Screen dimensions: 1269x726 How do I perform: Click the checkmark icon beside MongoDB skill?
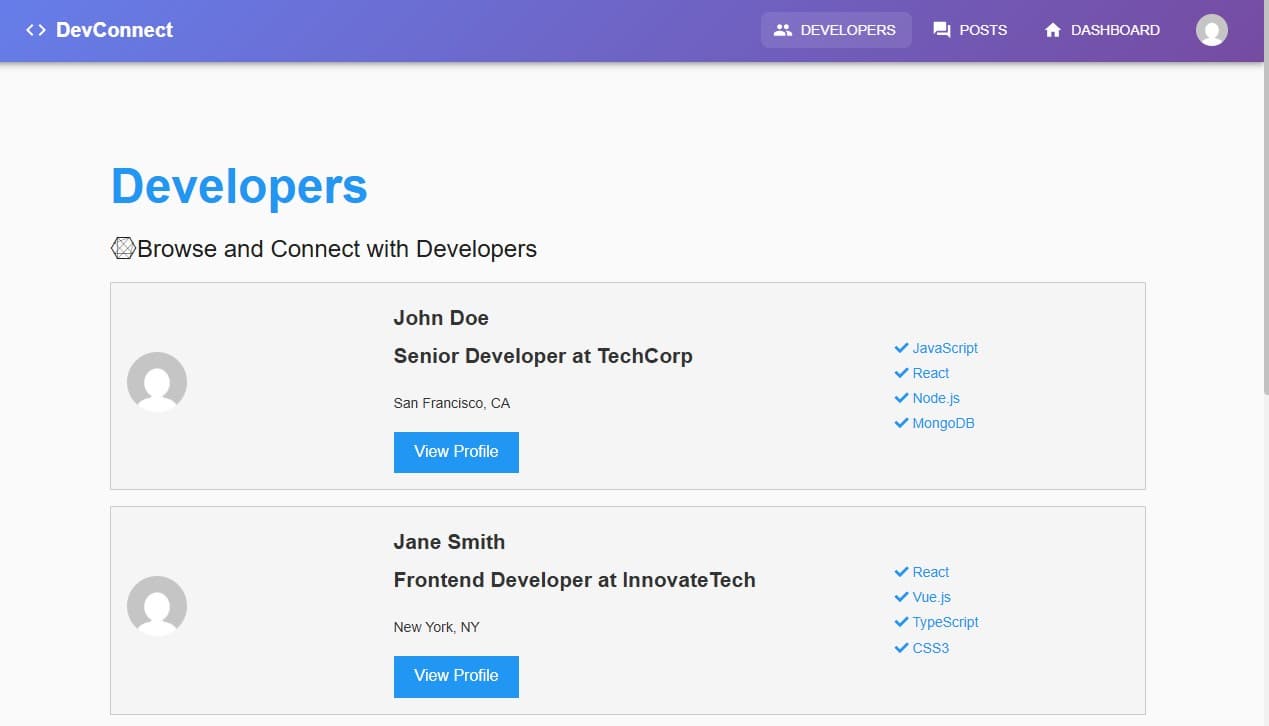(x=900, y=423)
